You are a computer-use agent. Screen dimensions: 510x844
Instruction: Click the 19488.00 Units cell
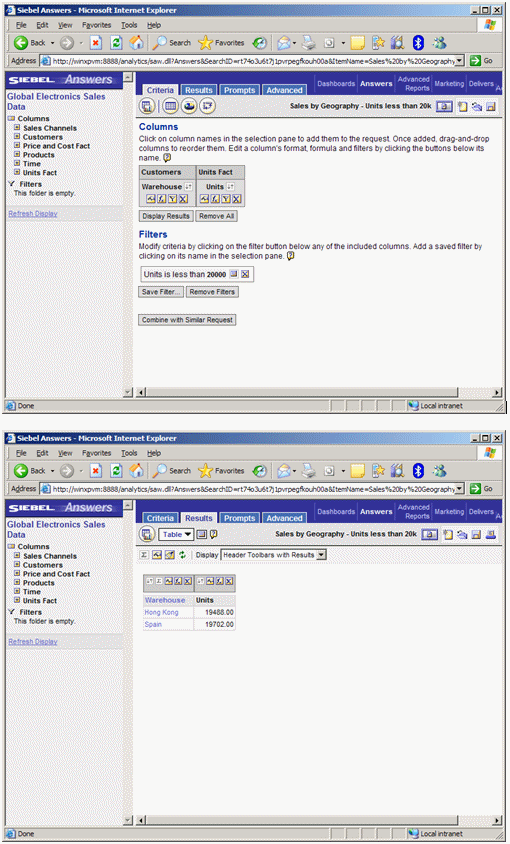click(214, 612)
